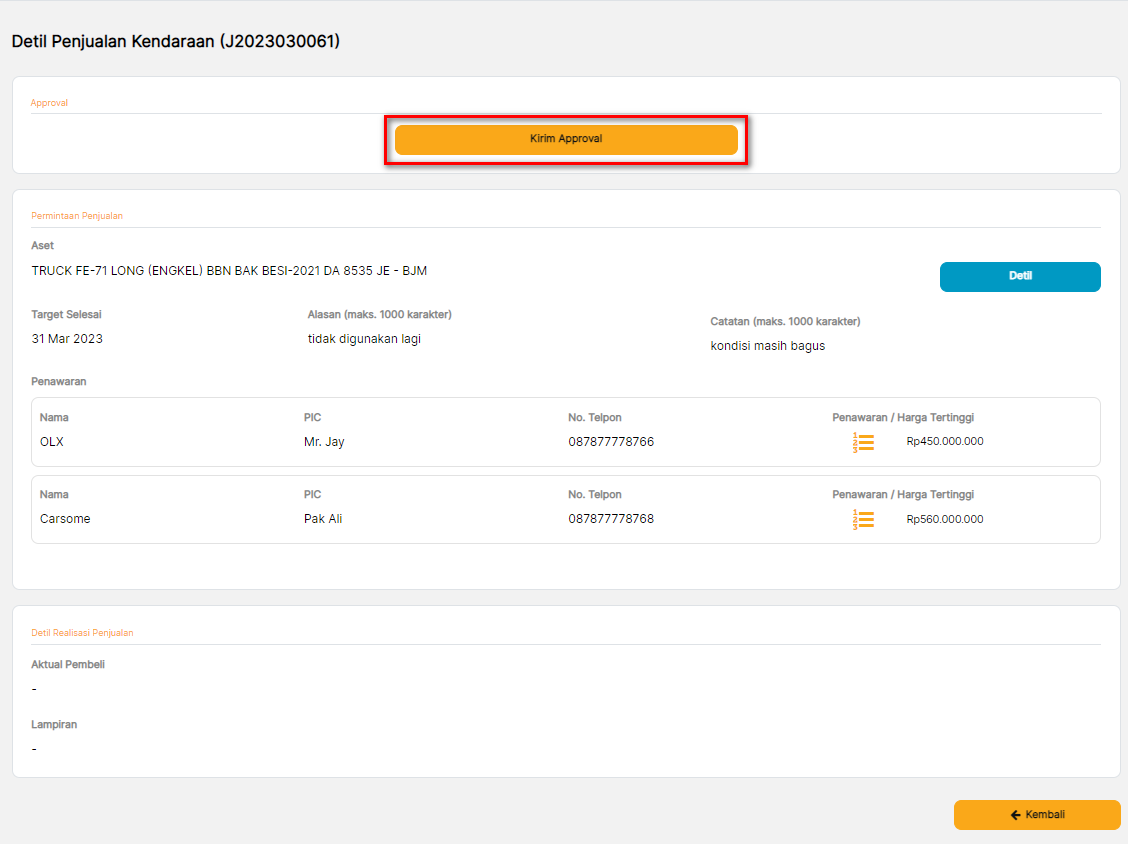The width and height of the screenshot is (1128, 844).
Task: Open asset details with the Detil button
Action: [x=1019, y=277]
